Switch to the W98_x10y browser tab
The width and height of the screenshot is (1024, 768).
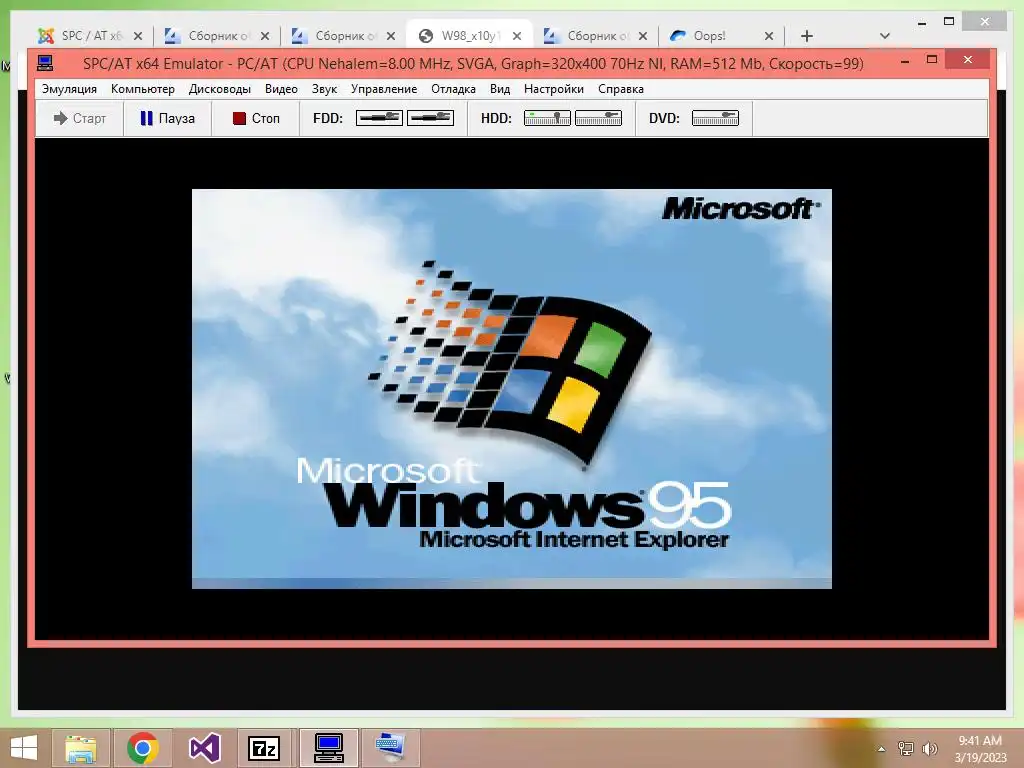point(469,36)
